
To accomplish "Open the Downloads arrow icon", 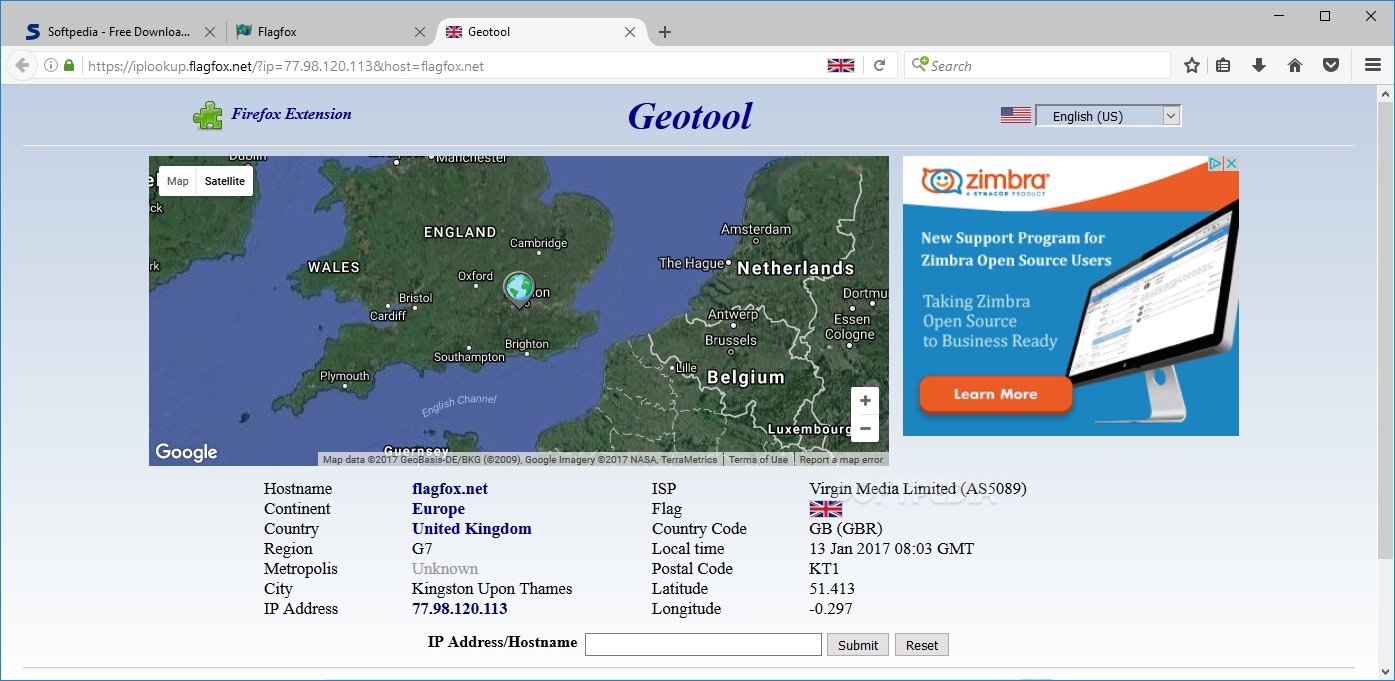I will coord(1259,65).
